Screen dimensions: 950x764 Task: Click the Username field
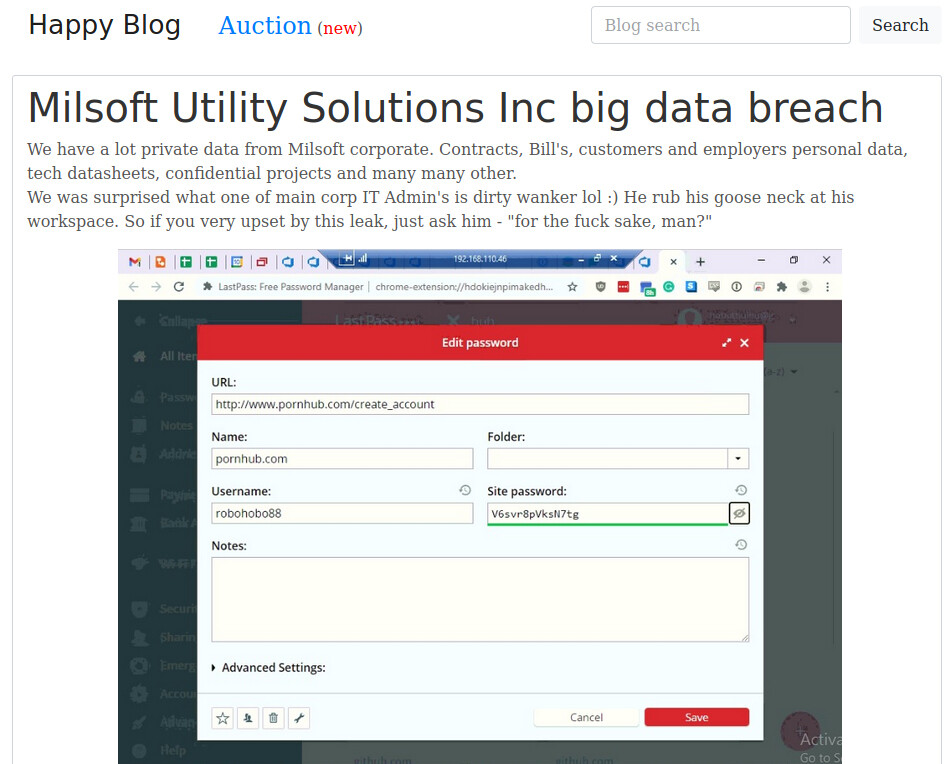[x=342, y=513]
